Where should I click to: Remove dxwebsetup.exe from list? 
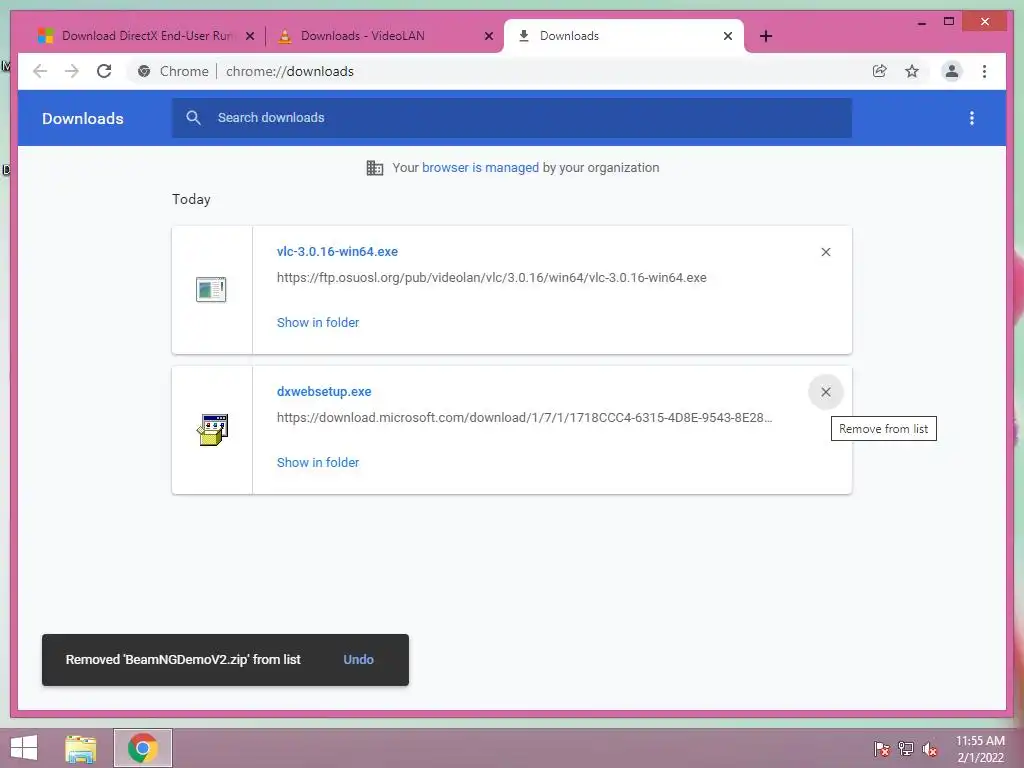pyautogui.click(x=825, y=392)
